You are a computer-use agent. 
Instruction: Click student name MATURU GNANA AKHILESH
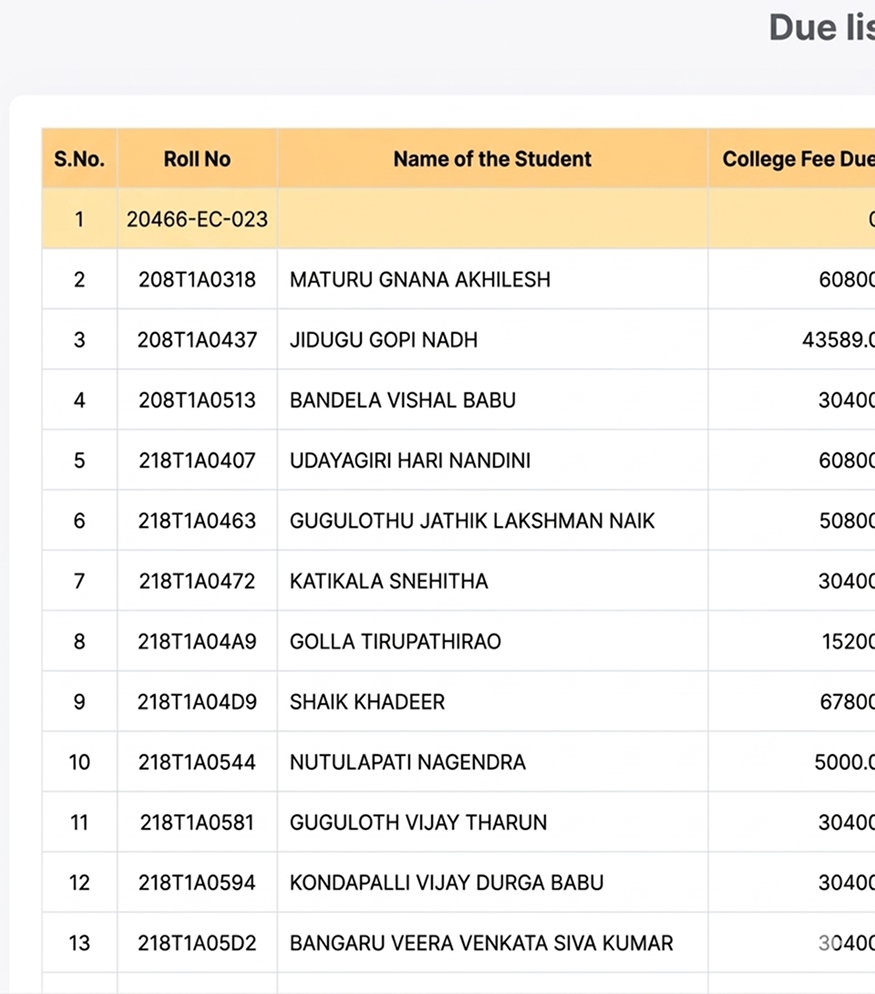[420, 280]
